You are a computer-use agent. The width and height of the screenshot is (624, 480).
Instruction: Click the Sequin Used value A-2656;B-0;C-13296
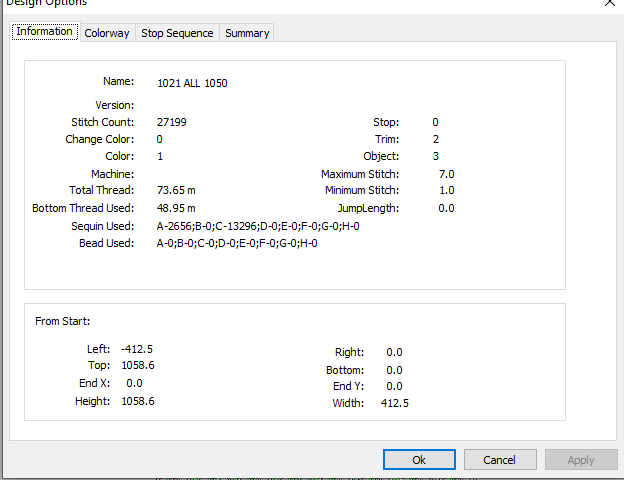[x=258, y=226]
